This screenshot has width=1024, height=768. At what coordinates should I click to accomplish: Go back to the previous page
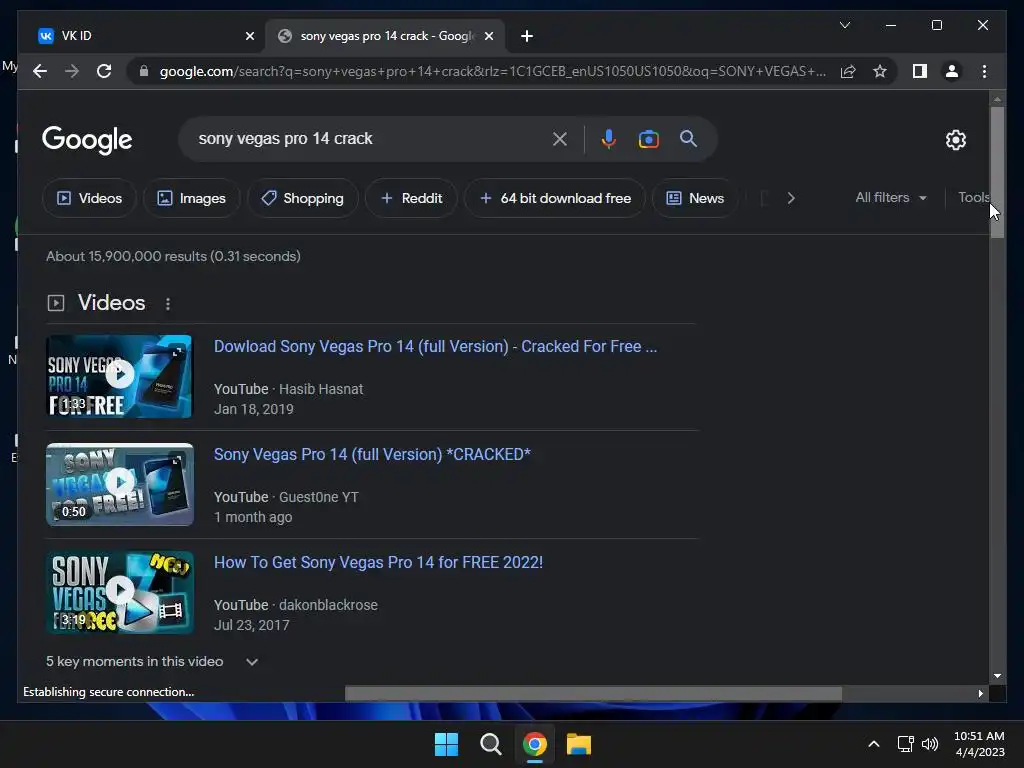pyautogui.click(x=40, y=71)
